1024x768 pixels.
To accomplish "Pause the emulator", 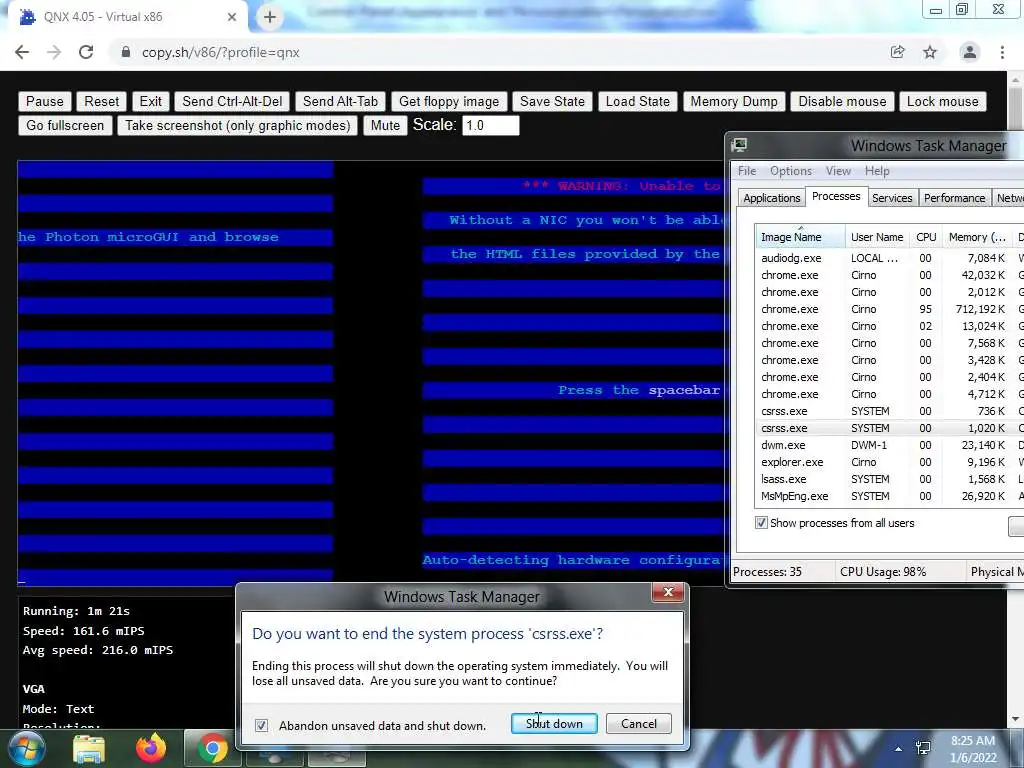I will click(x=44, y=101).
